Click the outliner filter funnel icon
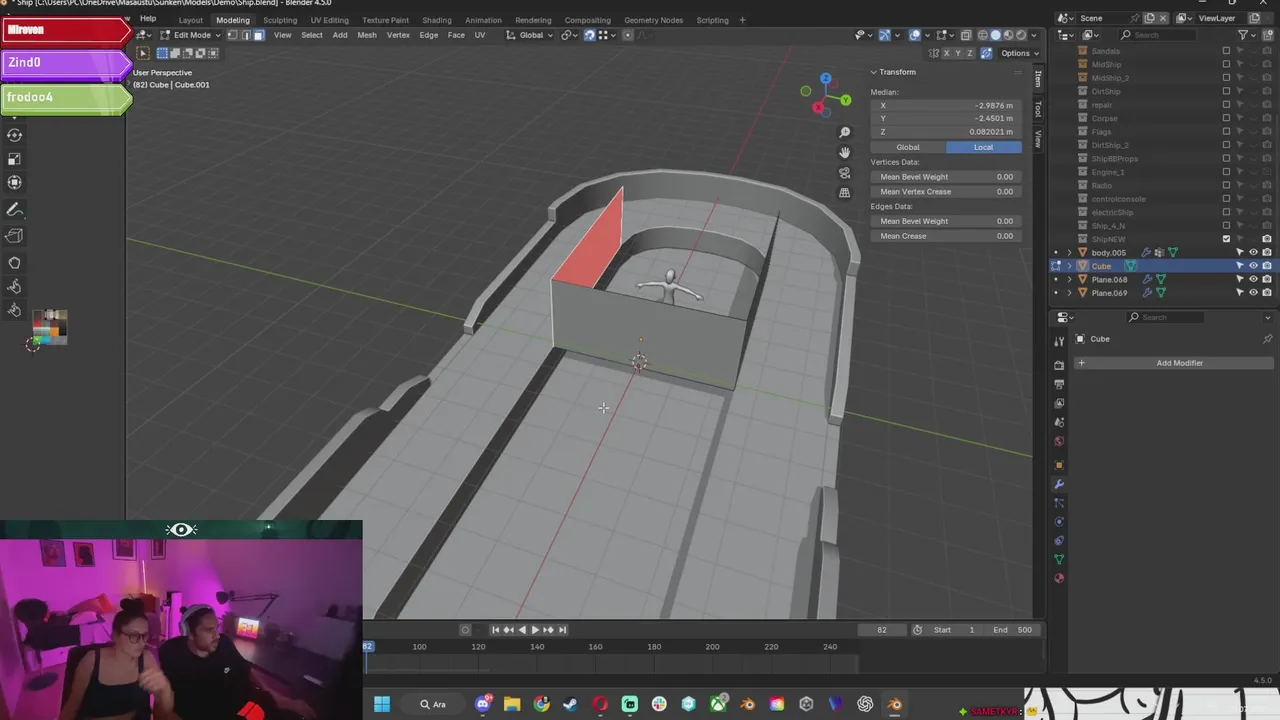The image size is (1280, 720). pos(1243,35)
